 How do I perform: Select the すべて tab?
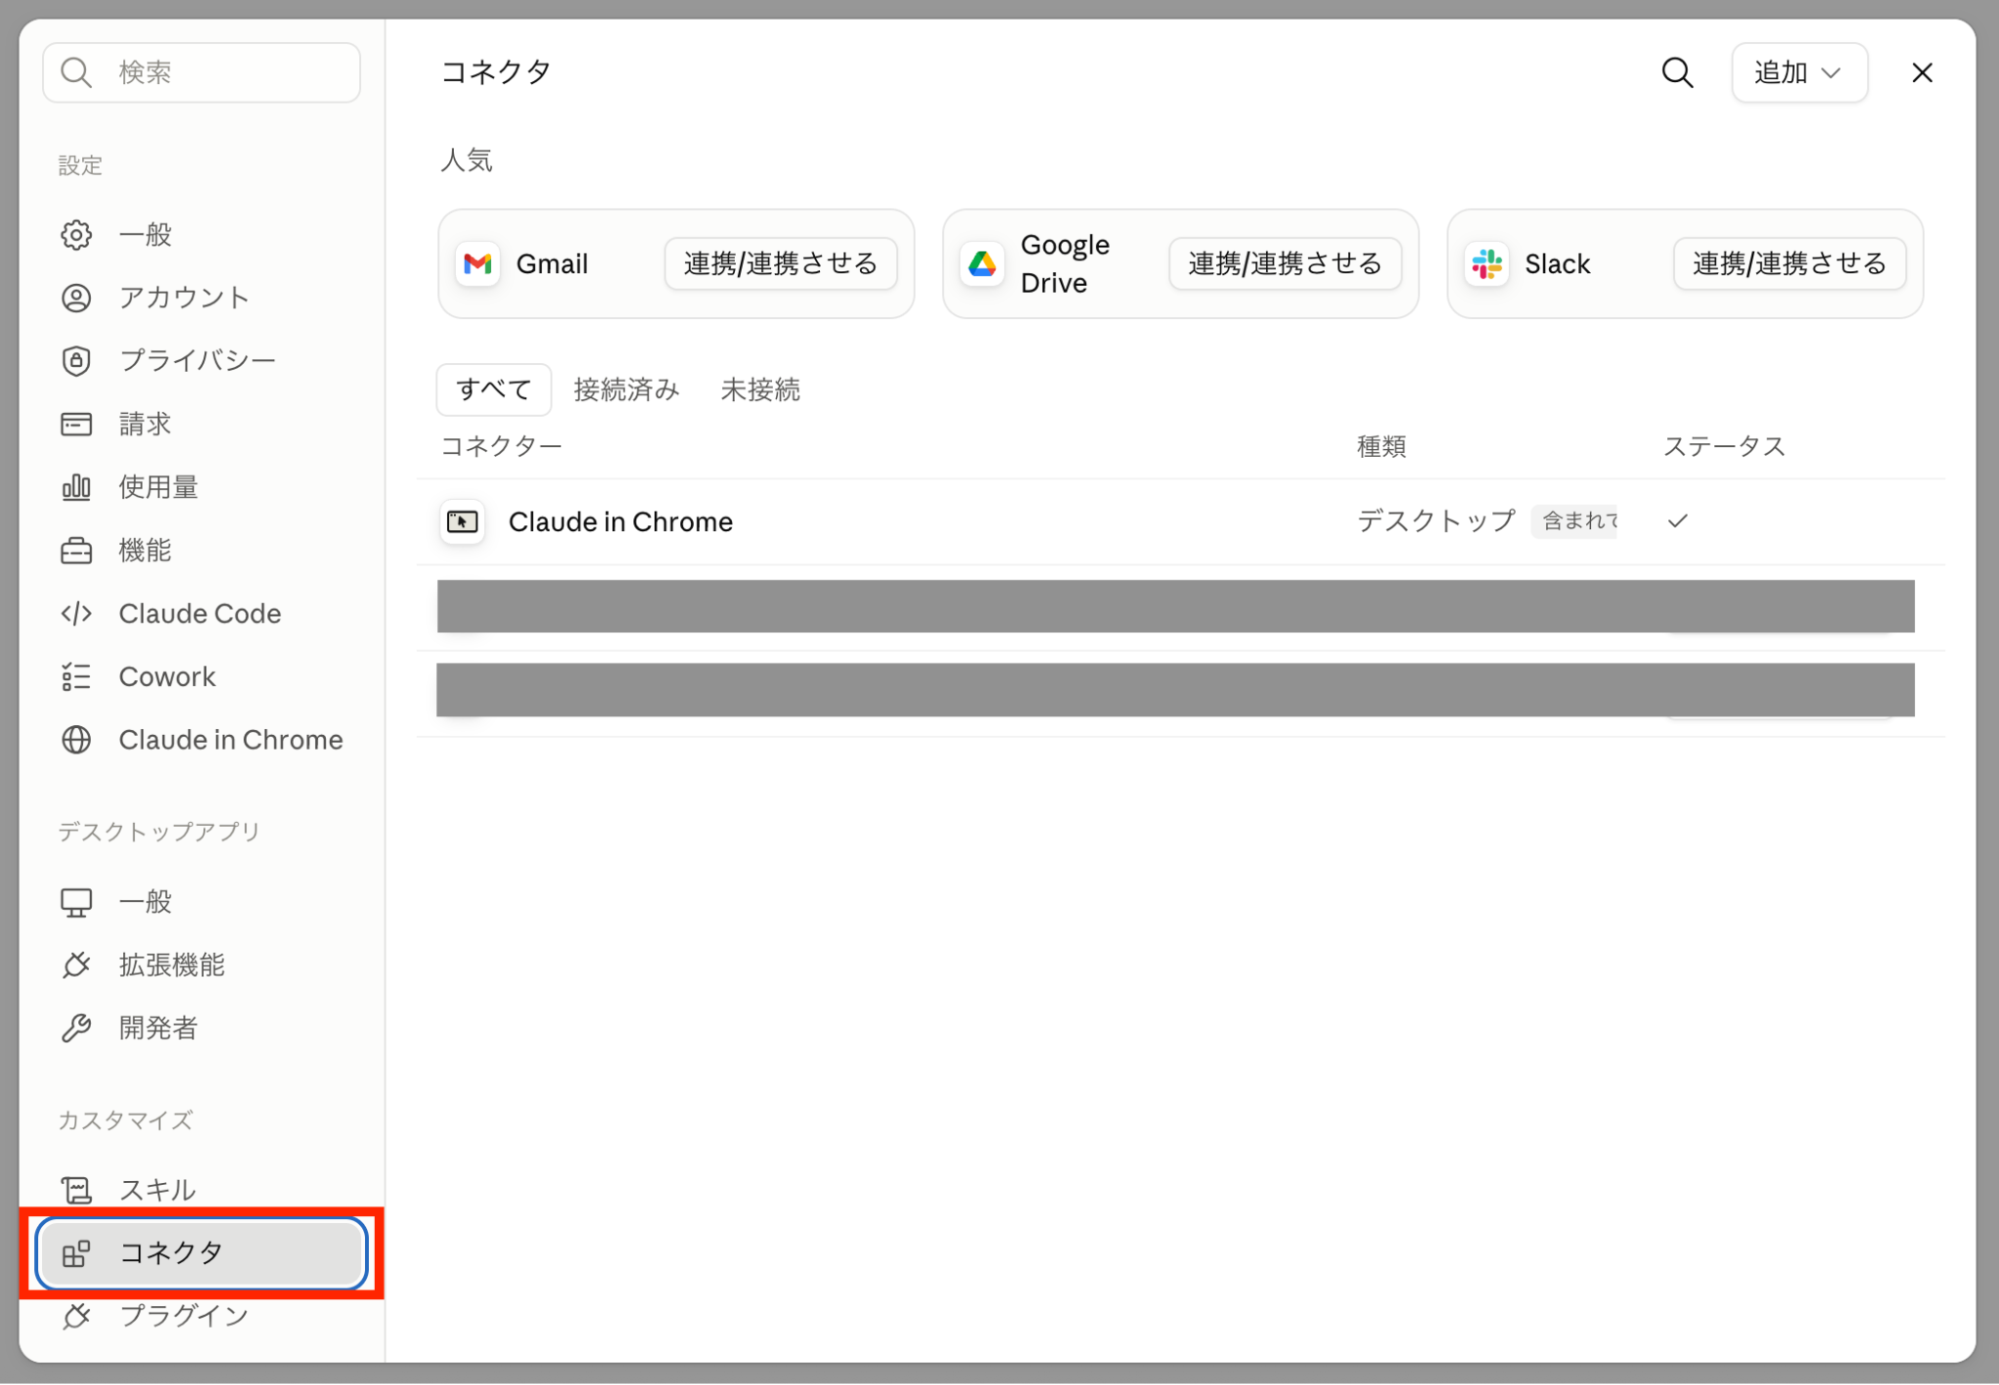coord(494,390)
